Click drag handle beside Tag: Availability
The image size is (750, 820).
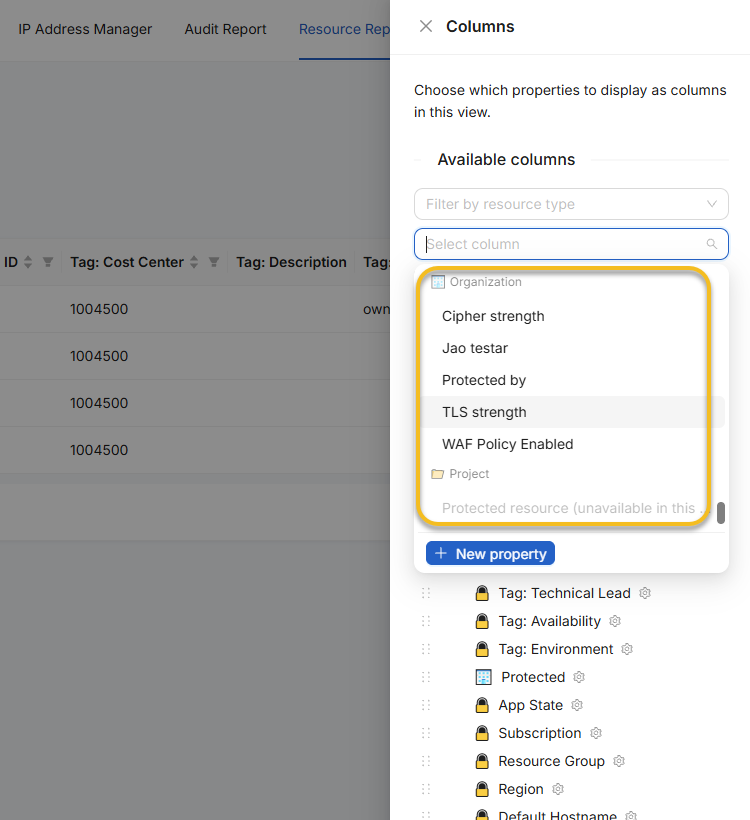pos(426,621)
